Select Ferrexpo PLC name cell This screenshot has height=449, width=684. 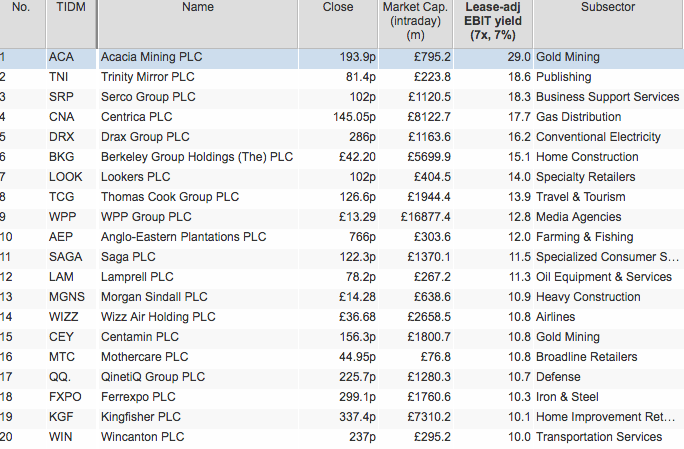click(x=138, y=398)
